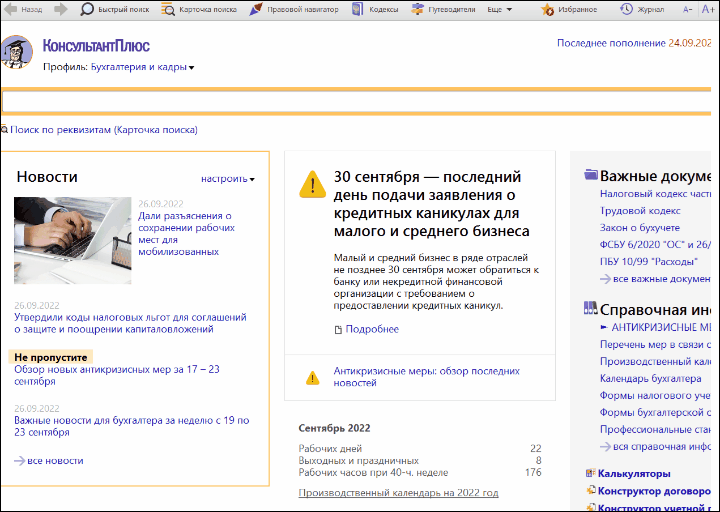Screen dimensions: 720x512
Task: Click Последнее пополнение date text
Action: tap(634, 43)
